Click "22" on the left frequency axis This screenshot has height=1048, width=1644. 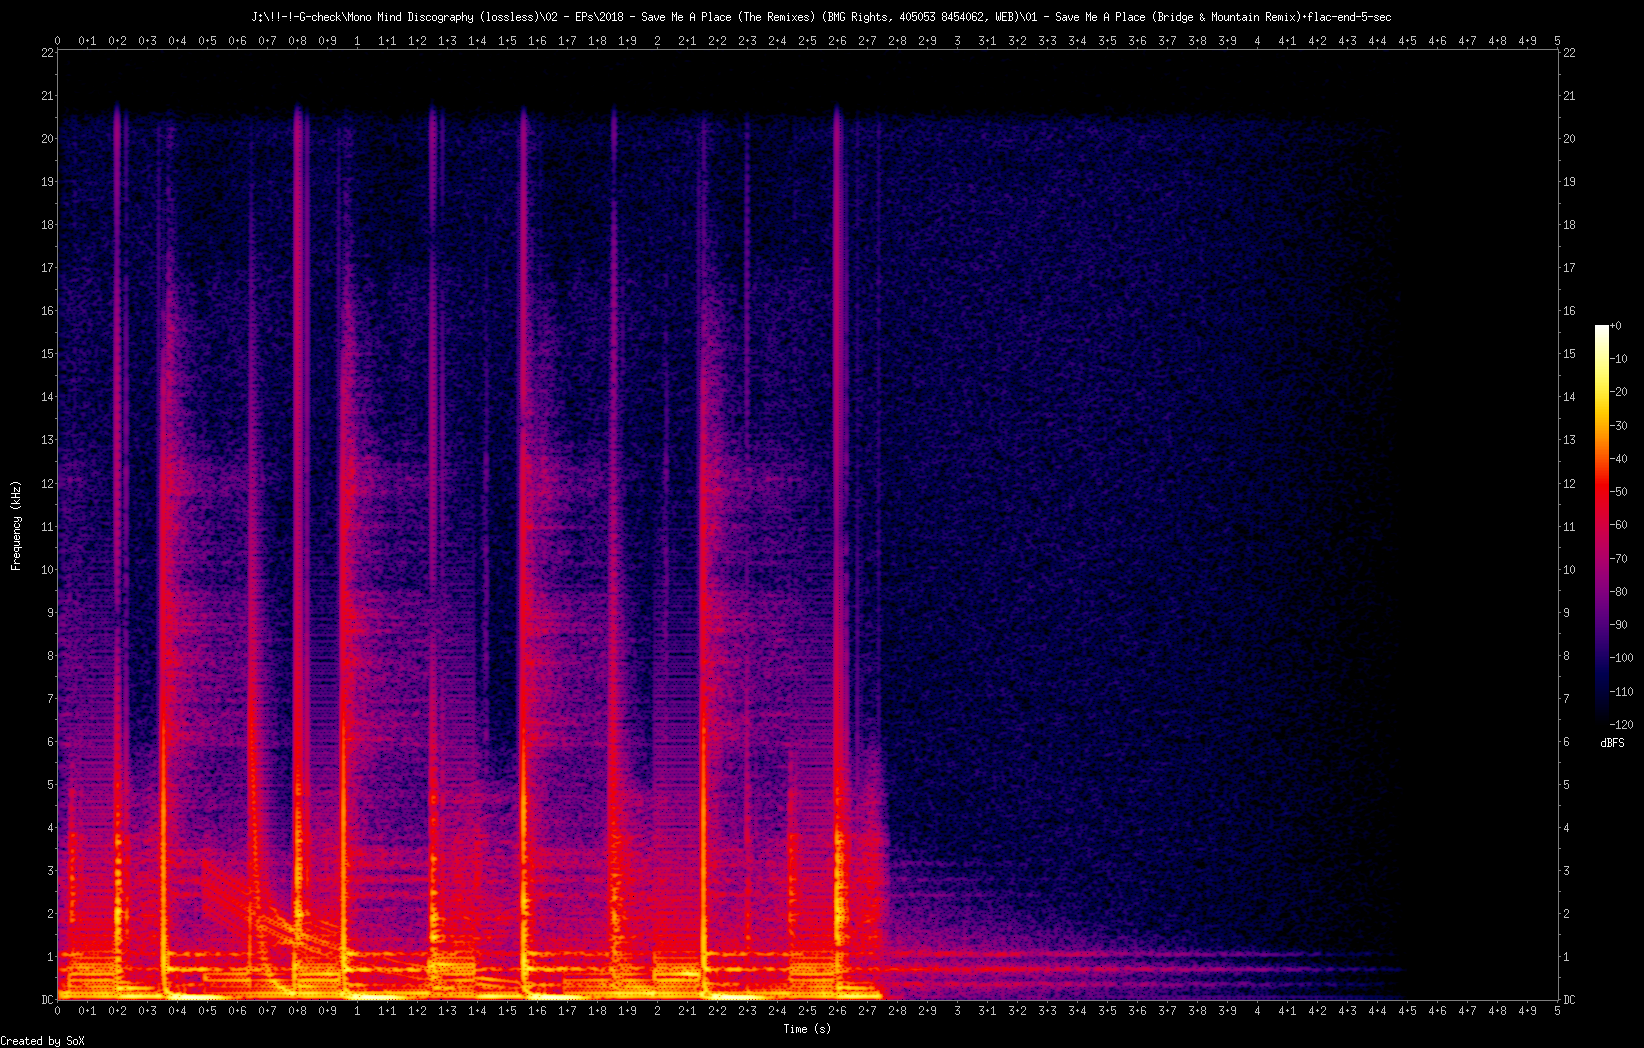point(47,53)
